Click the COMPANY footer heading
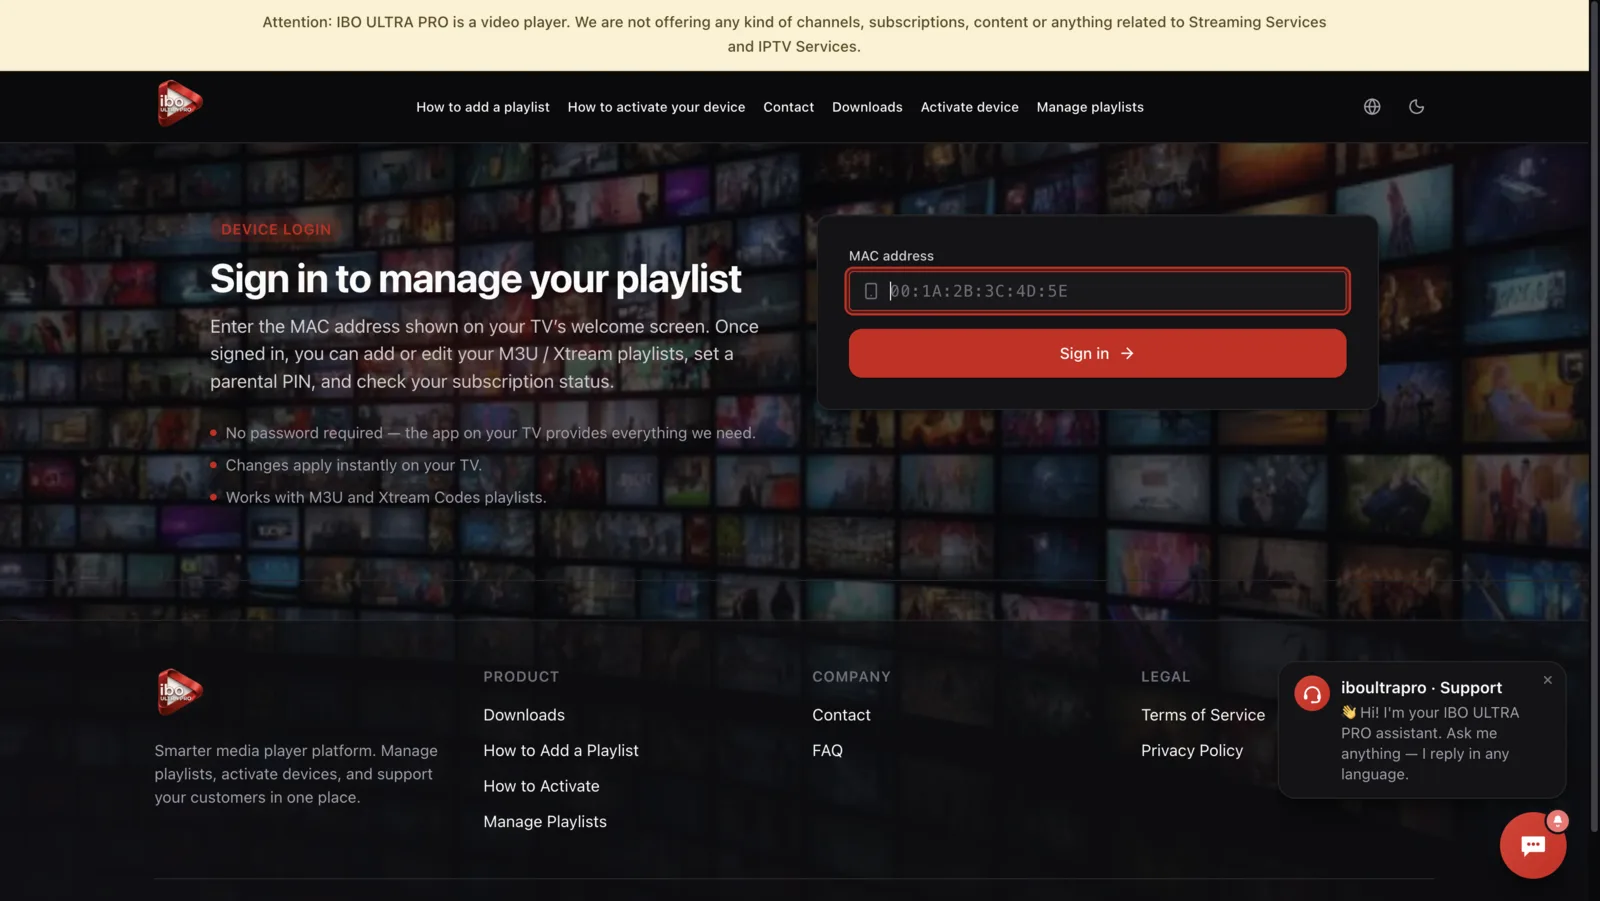Viewport: 1600px width, 901px height. click(x=851, y=677)
